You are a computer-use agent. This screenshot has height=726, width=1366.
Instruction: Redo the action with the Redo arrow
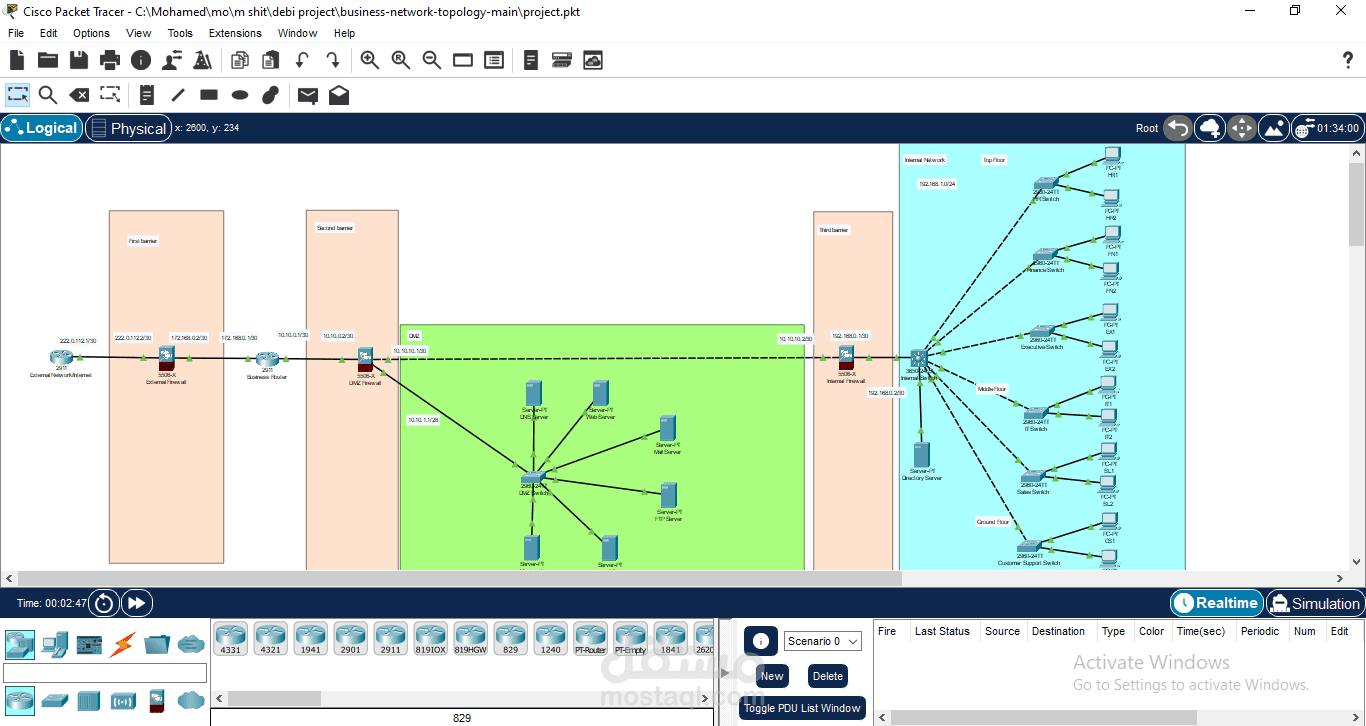coord(333,60)
